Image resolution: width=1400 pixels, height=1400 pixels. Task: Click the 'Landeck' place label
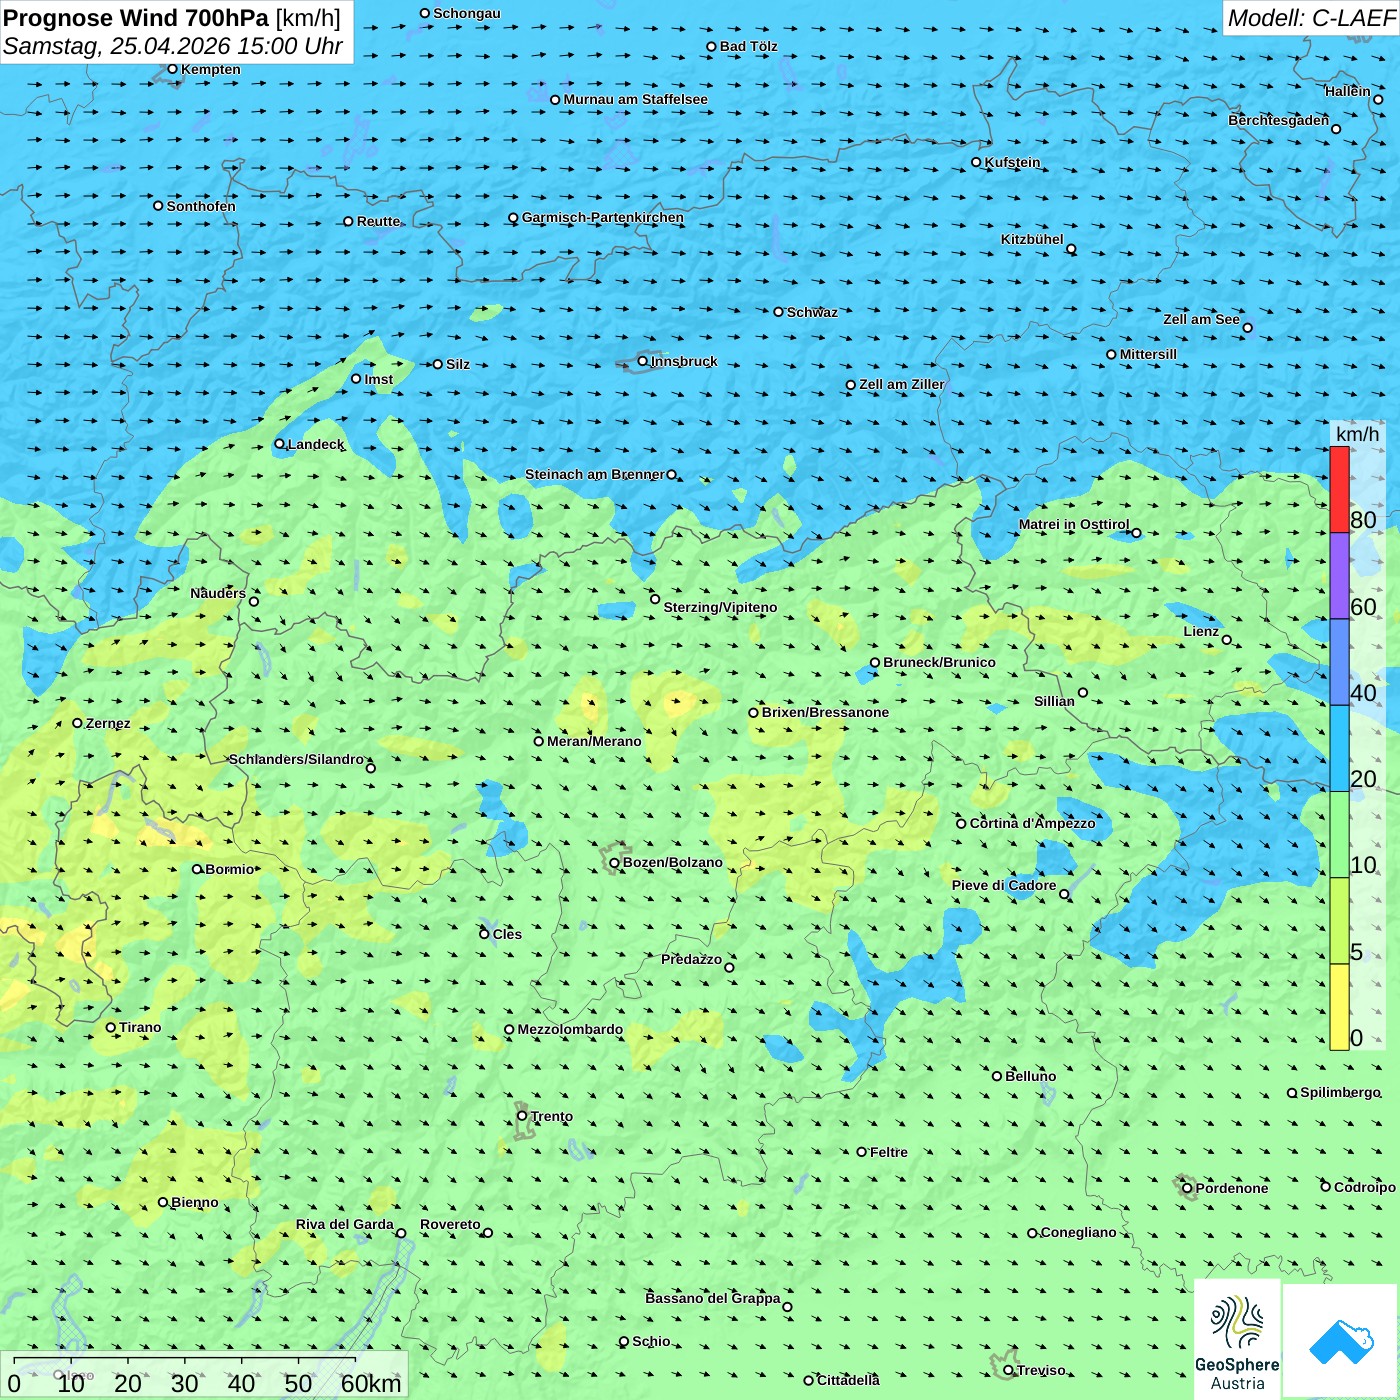(316, 444)
